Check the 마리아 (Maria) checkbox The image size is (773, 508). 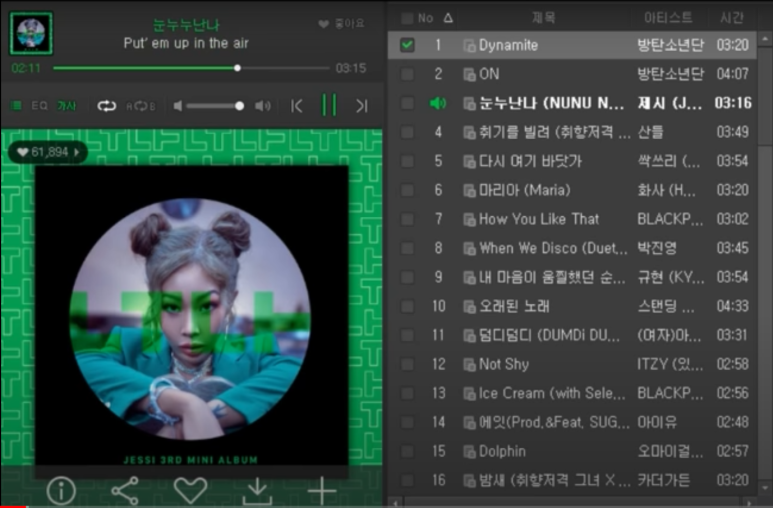coord(407,190)
